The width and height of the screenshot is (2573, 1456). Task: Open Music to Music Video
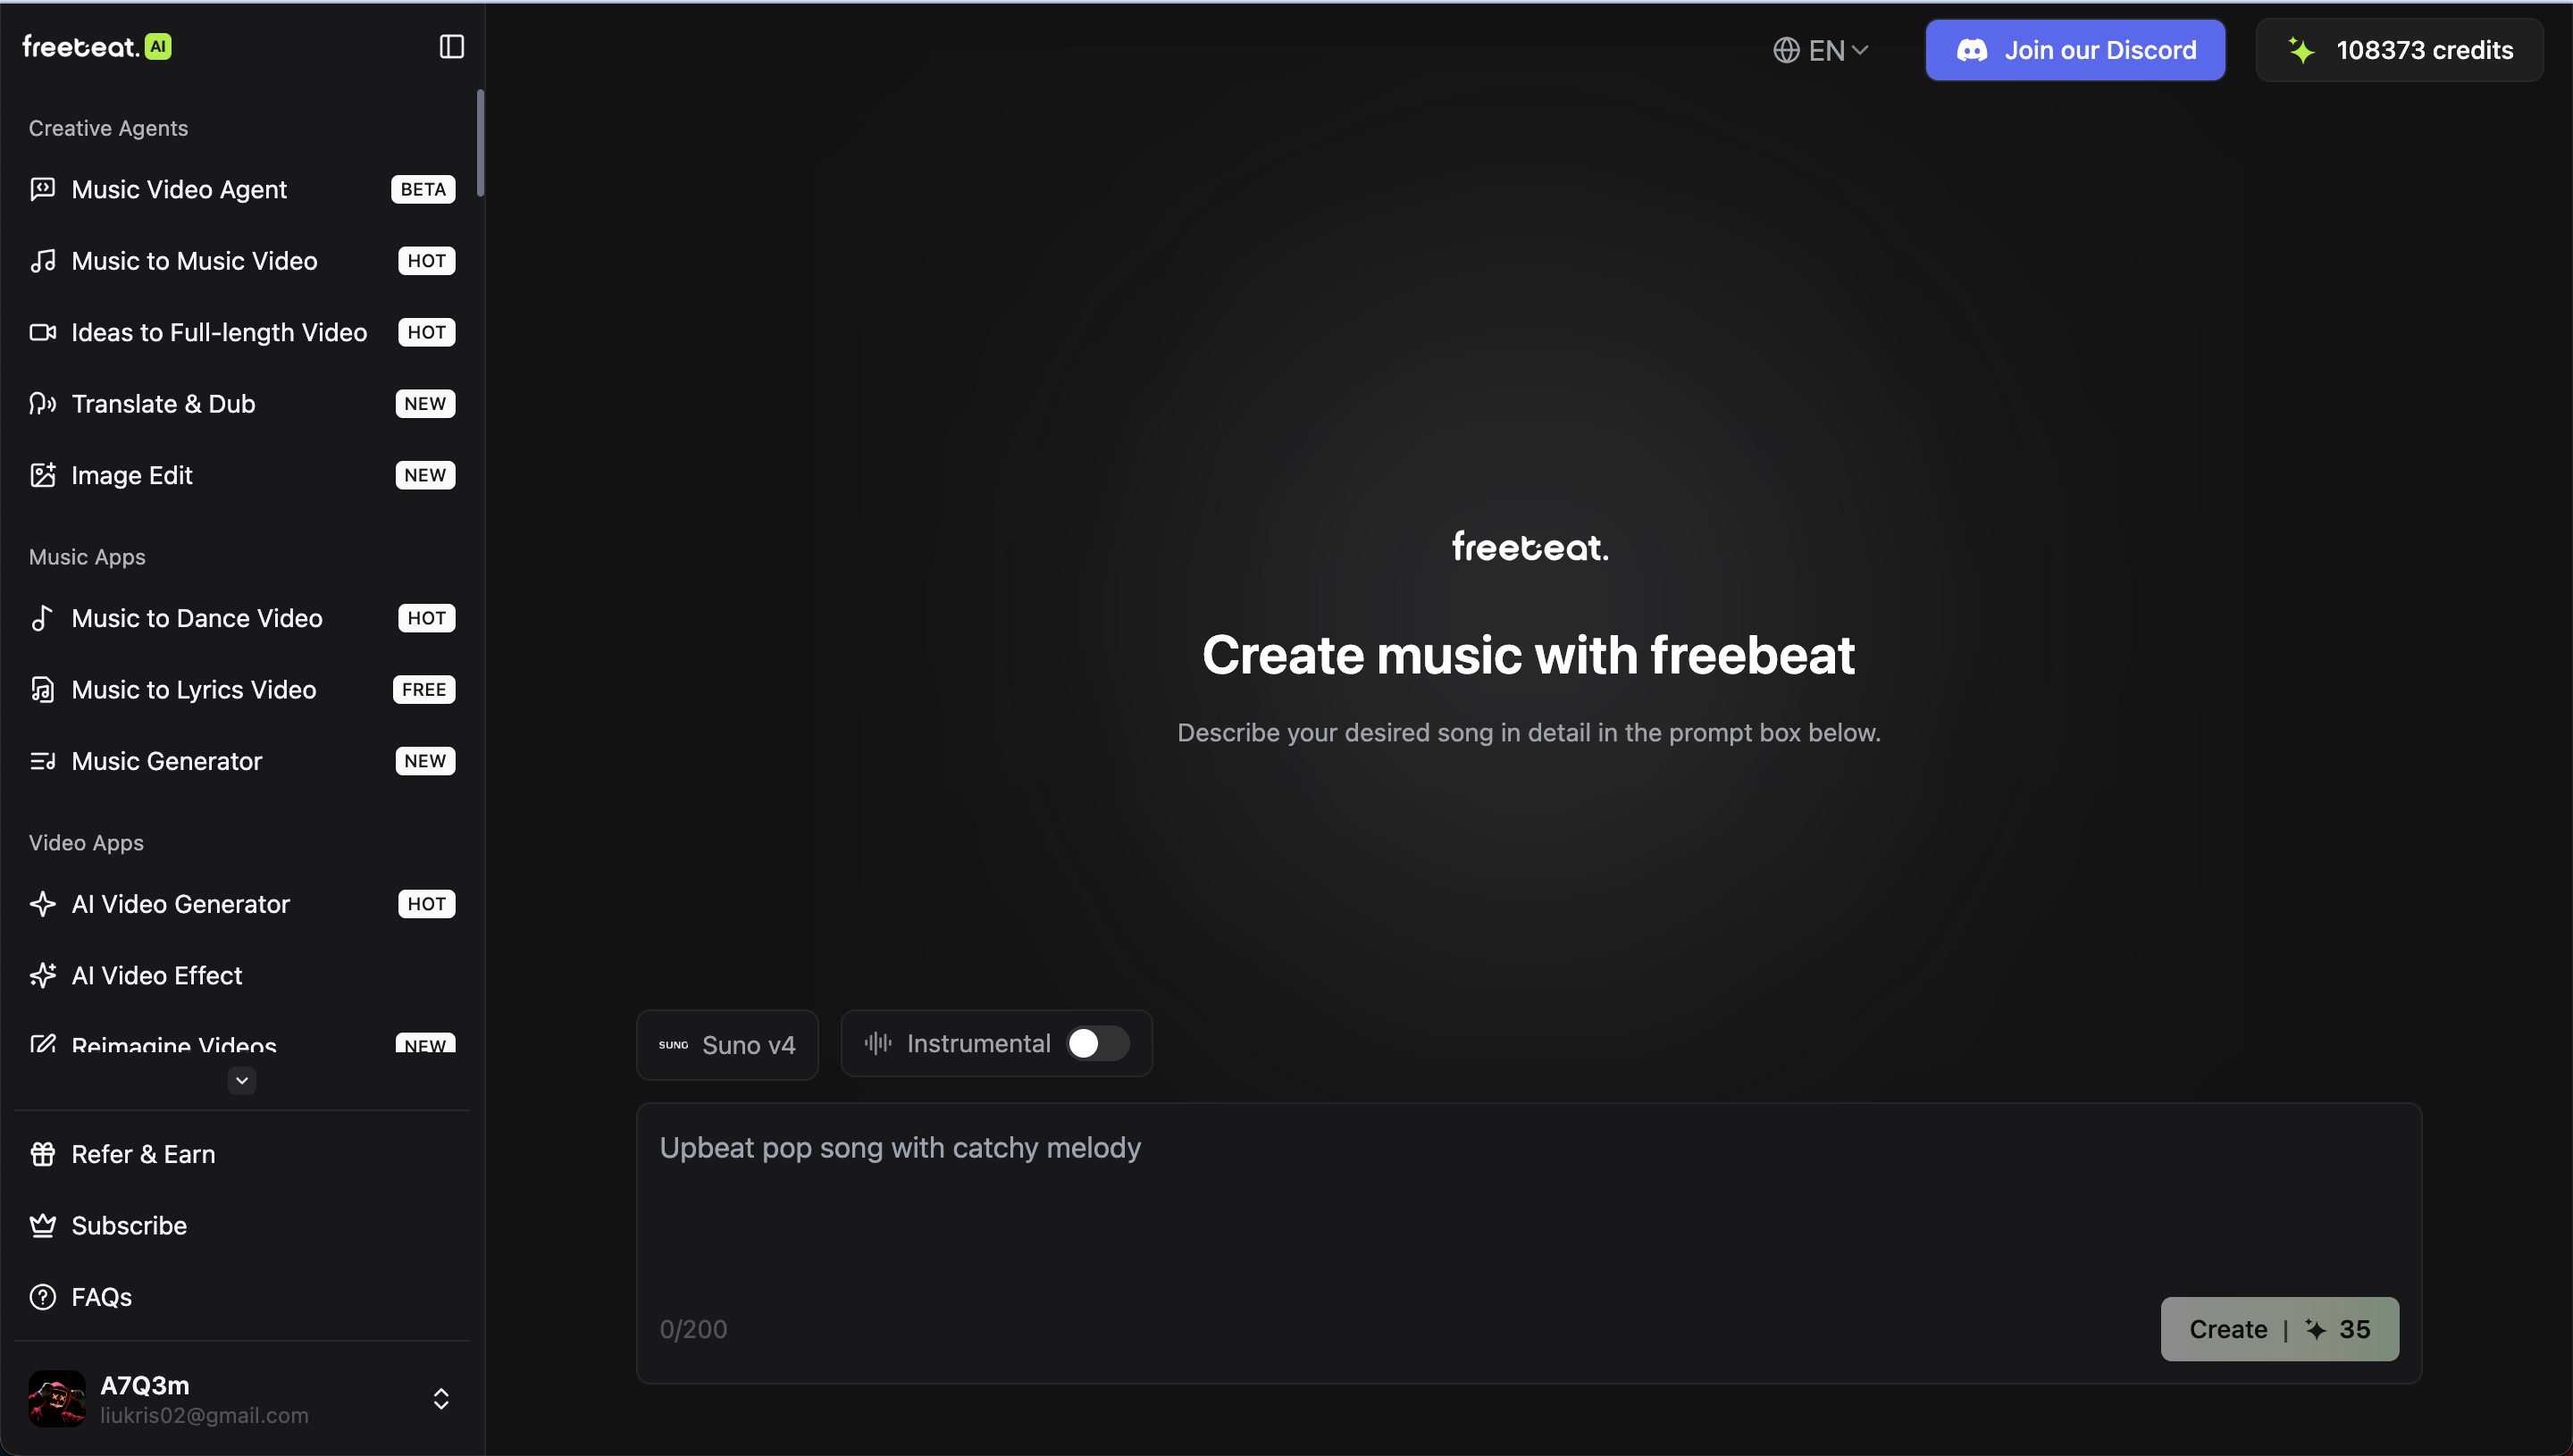coord(242,261)
